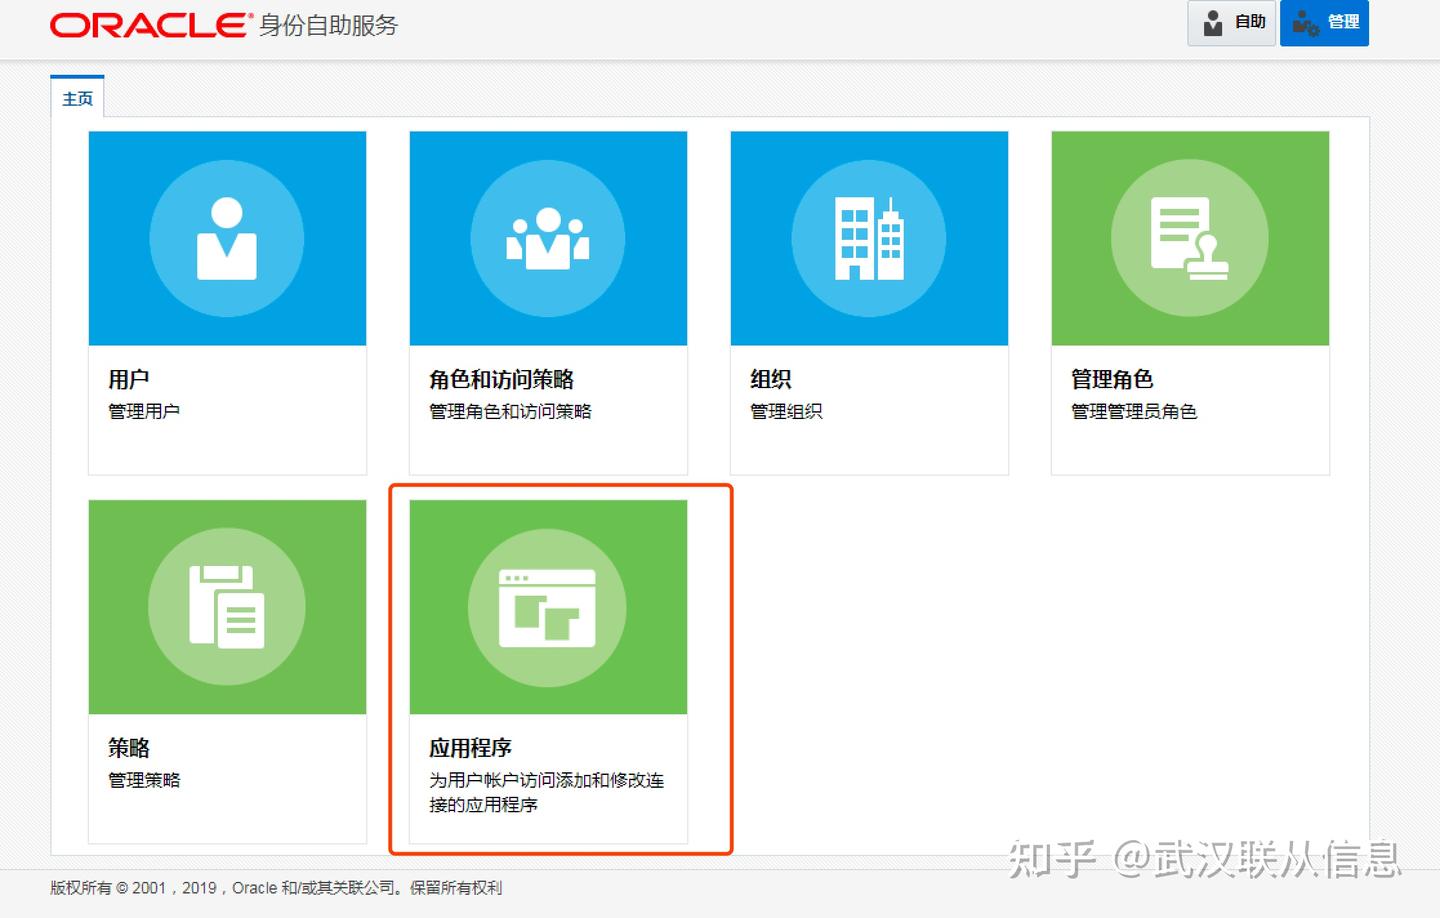Click the 角色和访问策略 title
Screen dimensions: 1440x918
[502, 379]
